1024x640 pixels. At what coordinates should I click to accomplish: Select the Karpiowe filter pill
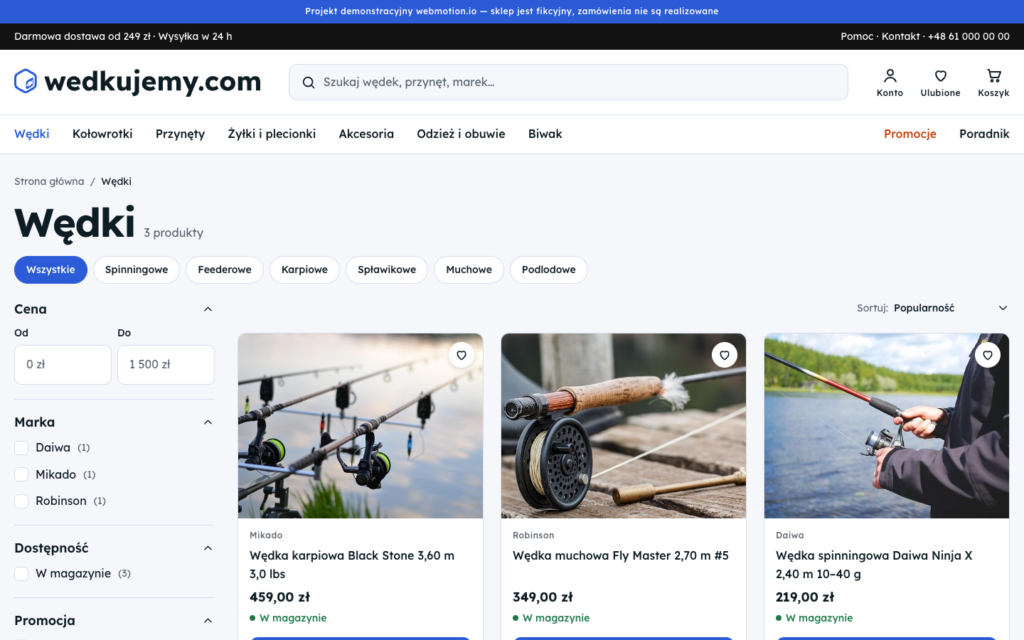304,270
